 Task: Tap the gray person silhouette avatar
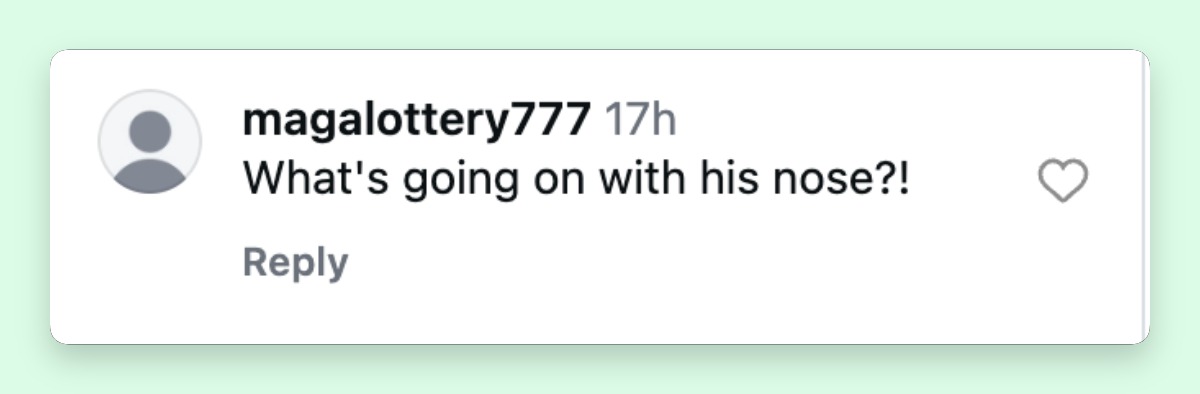point(150,142)
